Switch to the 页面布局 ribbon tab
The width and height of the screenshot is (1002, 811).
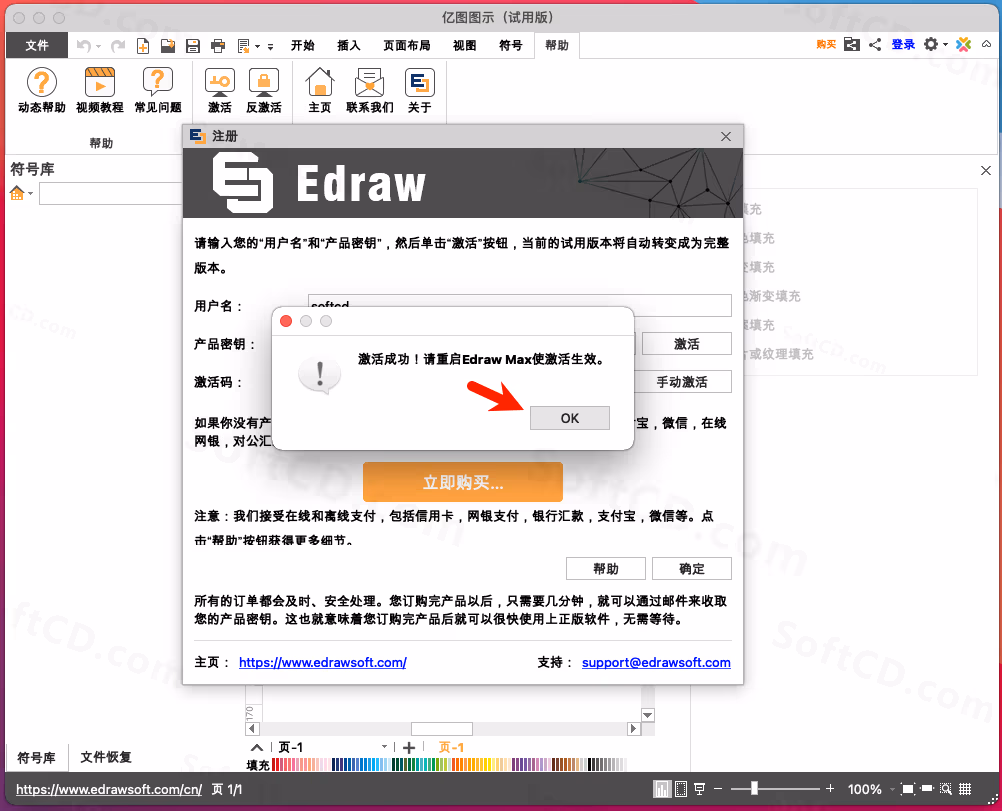[x=407, y=45]
